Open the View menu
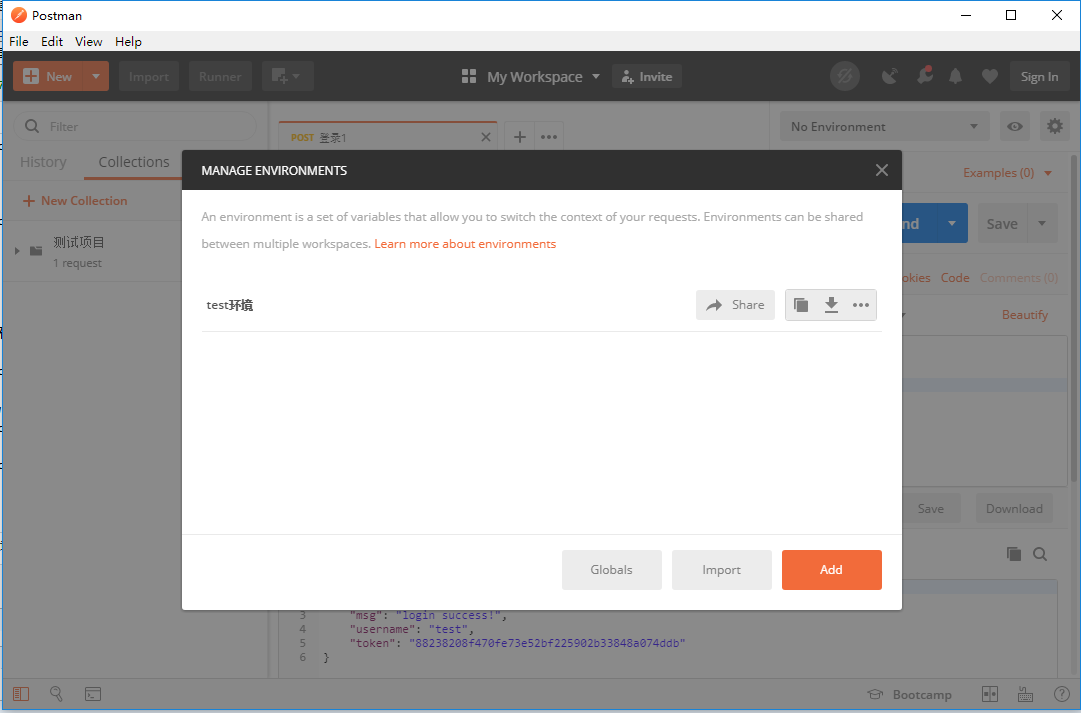The width and height of the screenshot is (1081, 713). pyautogui.click(x=88, y=41)
